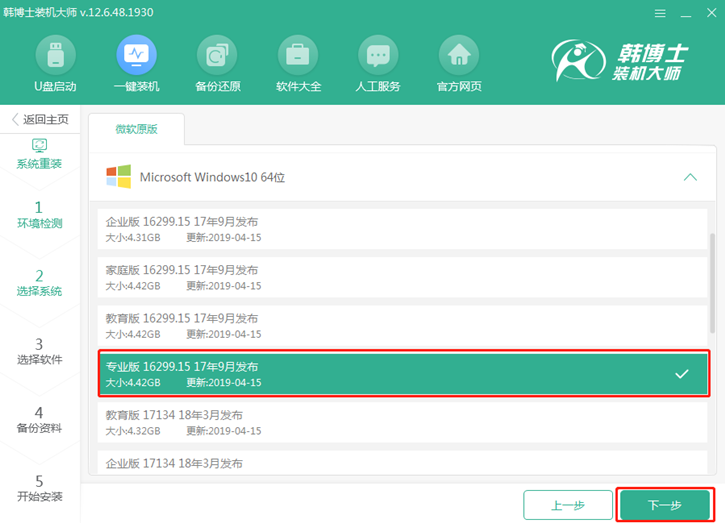Open the 软件大全 software collection icon

pyautogui.click(x=297, y=56)
